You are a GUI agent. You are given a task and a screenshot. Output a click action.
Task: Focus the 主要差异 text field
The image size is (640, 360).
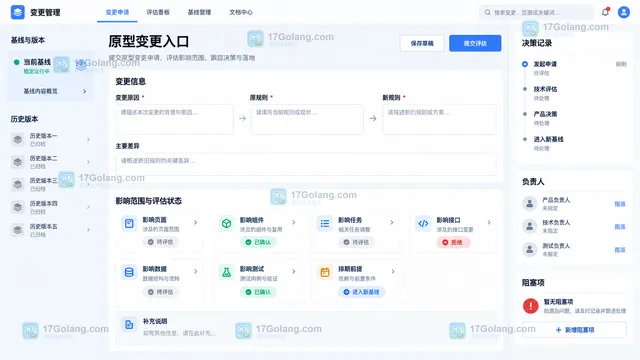pyautogui.click(x=306, y=164)
